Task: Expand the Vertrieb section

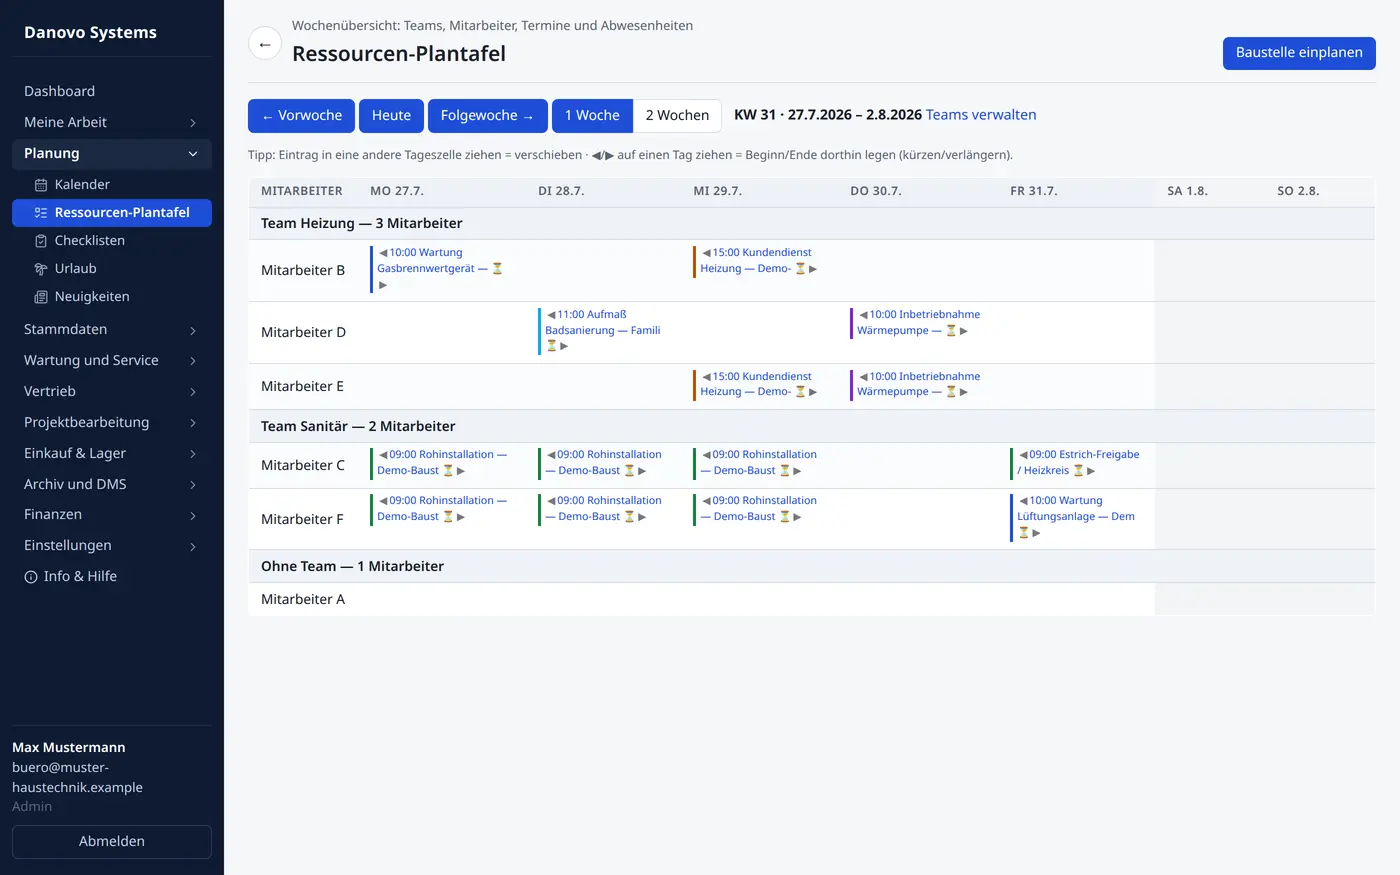Action: coord(112,392)
